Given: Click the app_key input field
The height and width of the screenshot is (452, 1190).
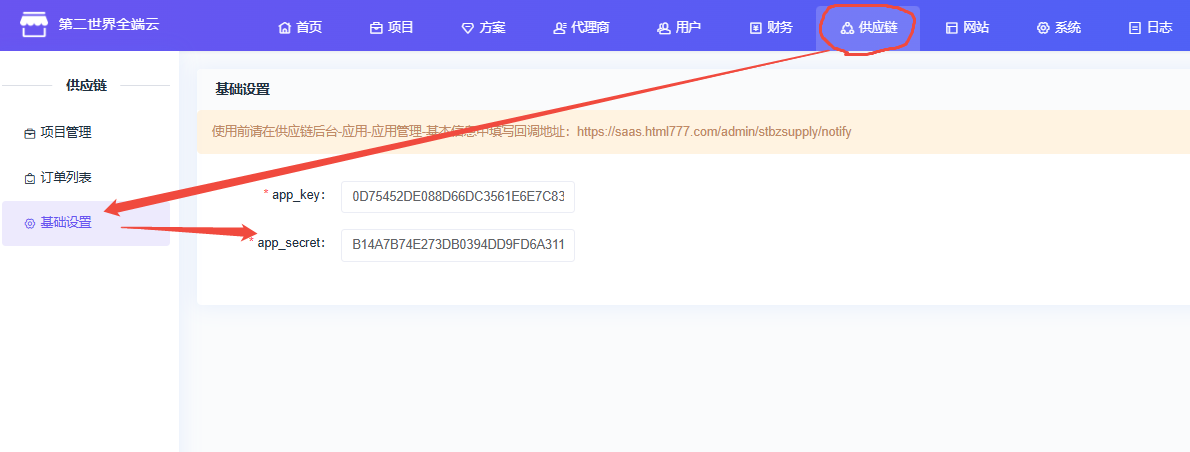Looking at the screenshot, I should tap(457, 197).
